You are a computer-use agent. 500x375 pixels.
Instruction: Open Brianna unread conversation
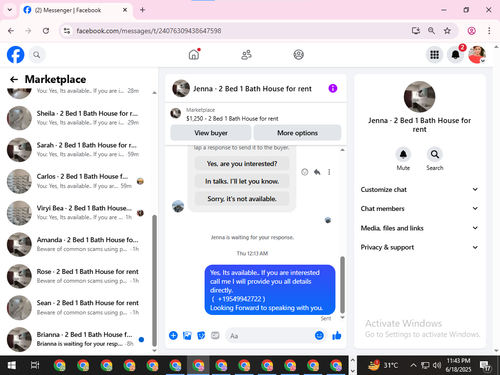(x=77, y=339)
